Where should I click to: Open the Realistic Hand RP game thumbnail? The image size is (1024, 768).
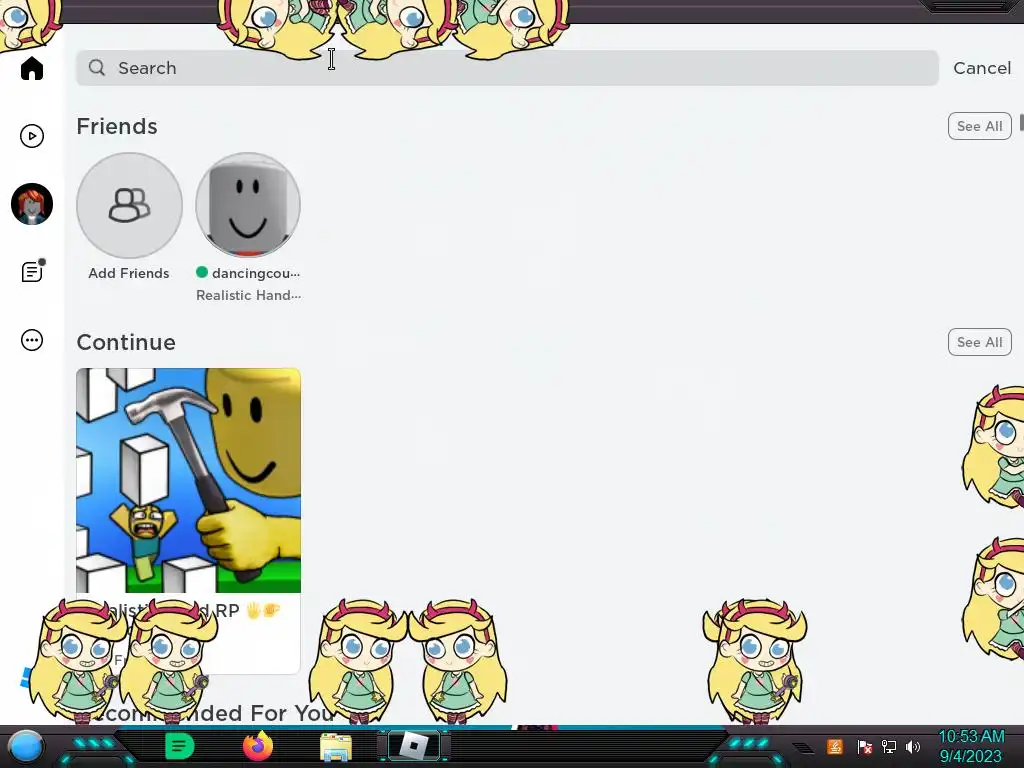click(x=189, y=481)
